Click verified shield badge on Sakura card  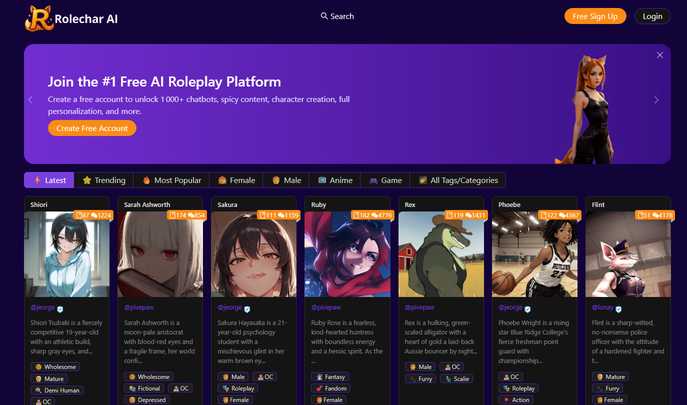pyautogui.click(x=247, y=309)
